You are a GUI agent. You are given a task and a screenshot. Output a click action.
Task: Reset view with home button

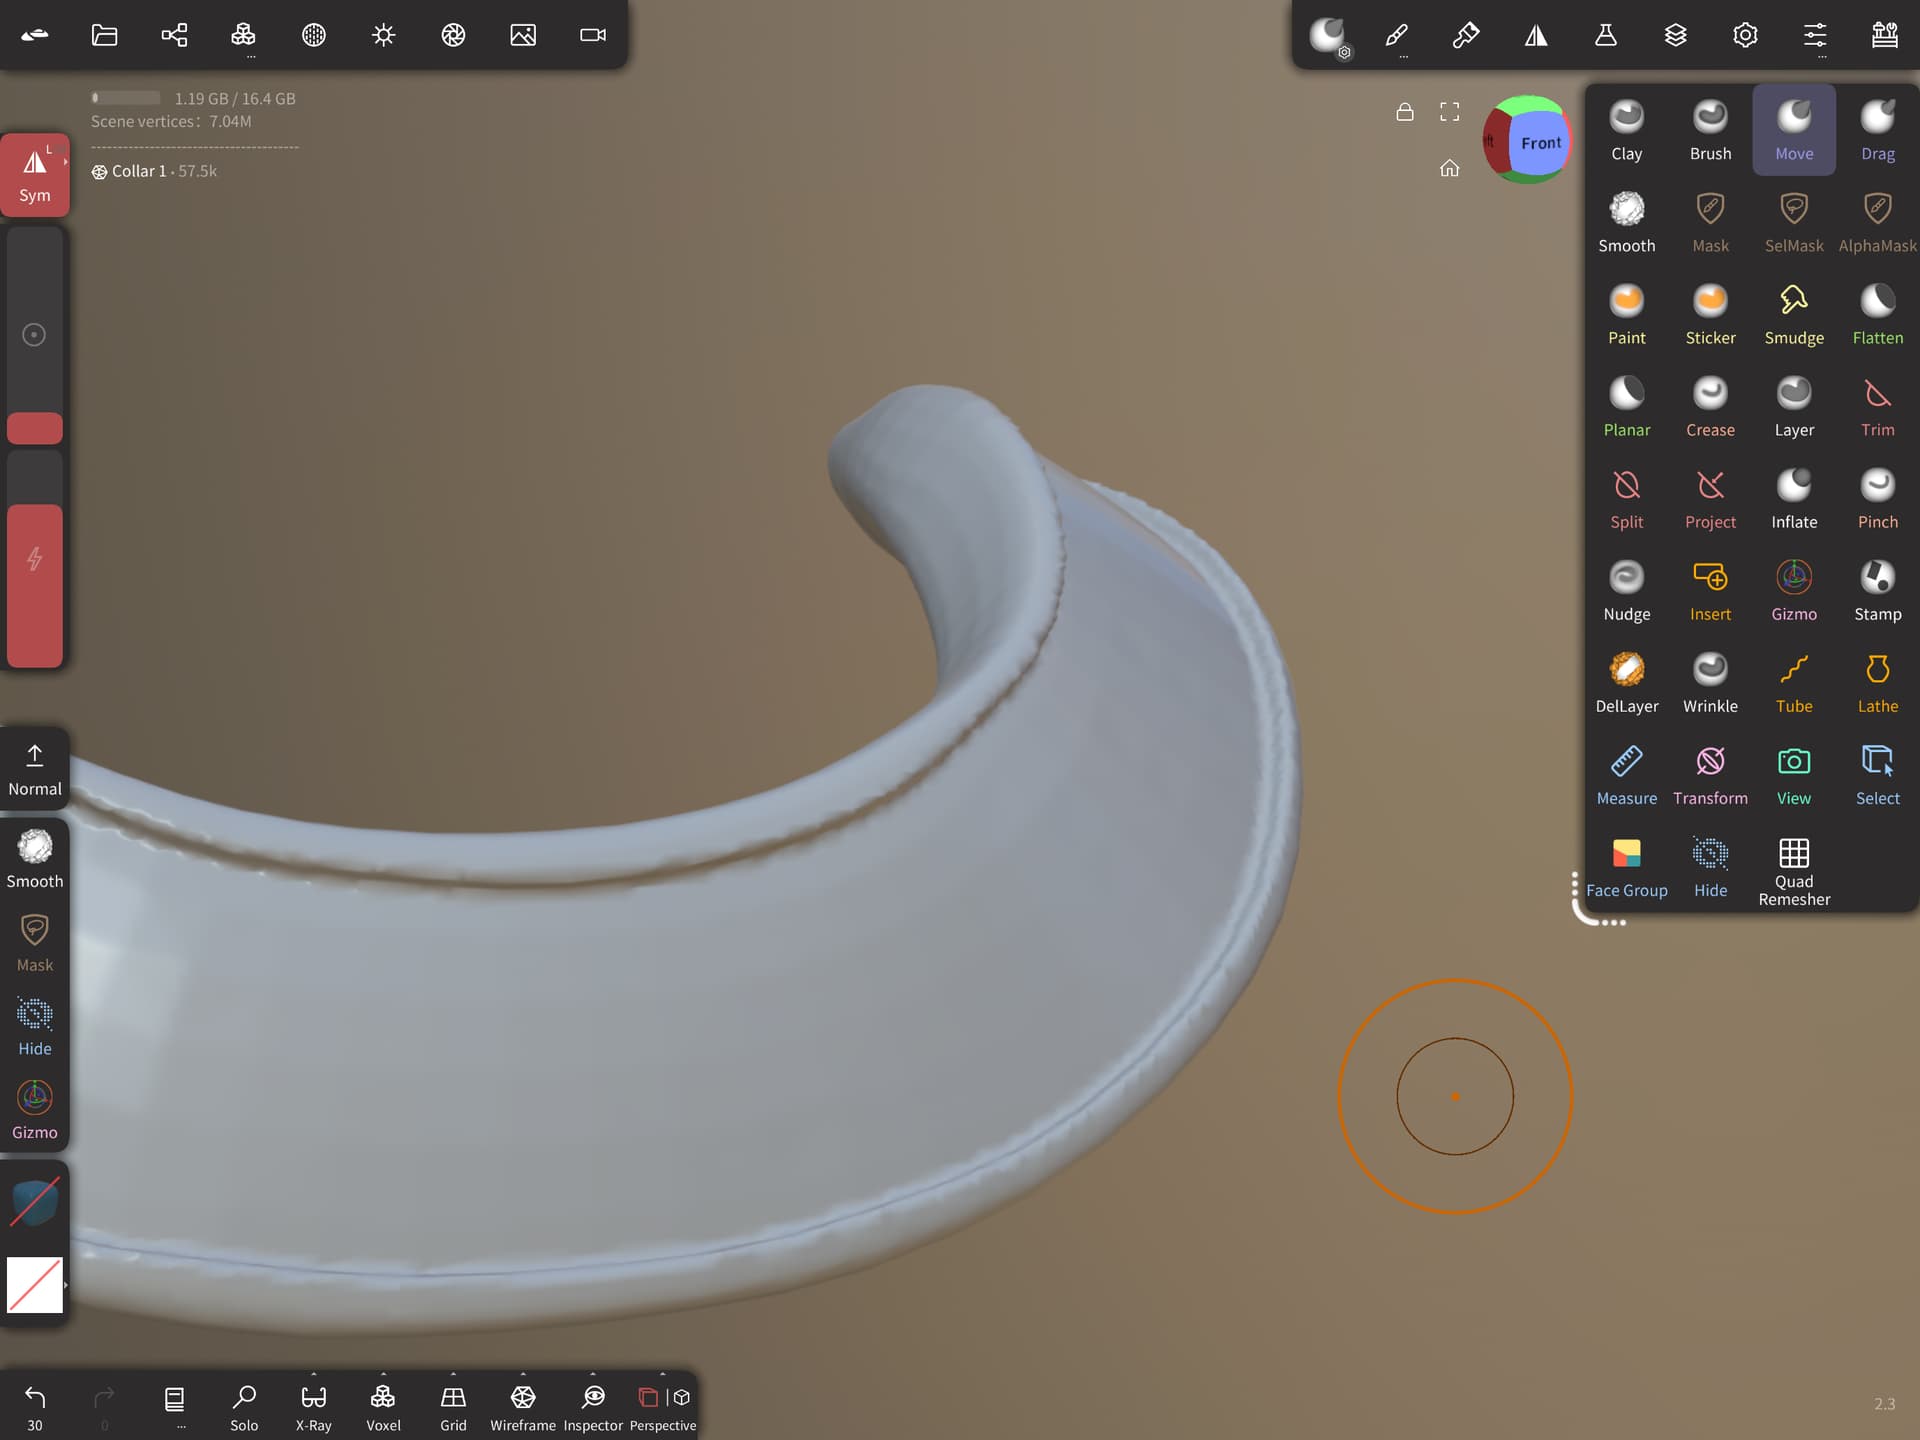point(1449,168)
